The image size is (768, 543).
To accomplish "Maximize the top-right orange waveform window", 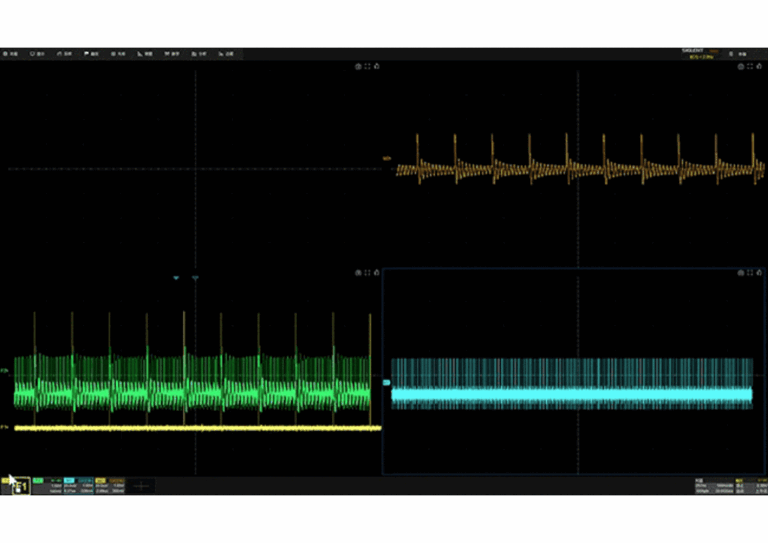I will coord(751,67).
